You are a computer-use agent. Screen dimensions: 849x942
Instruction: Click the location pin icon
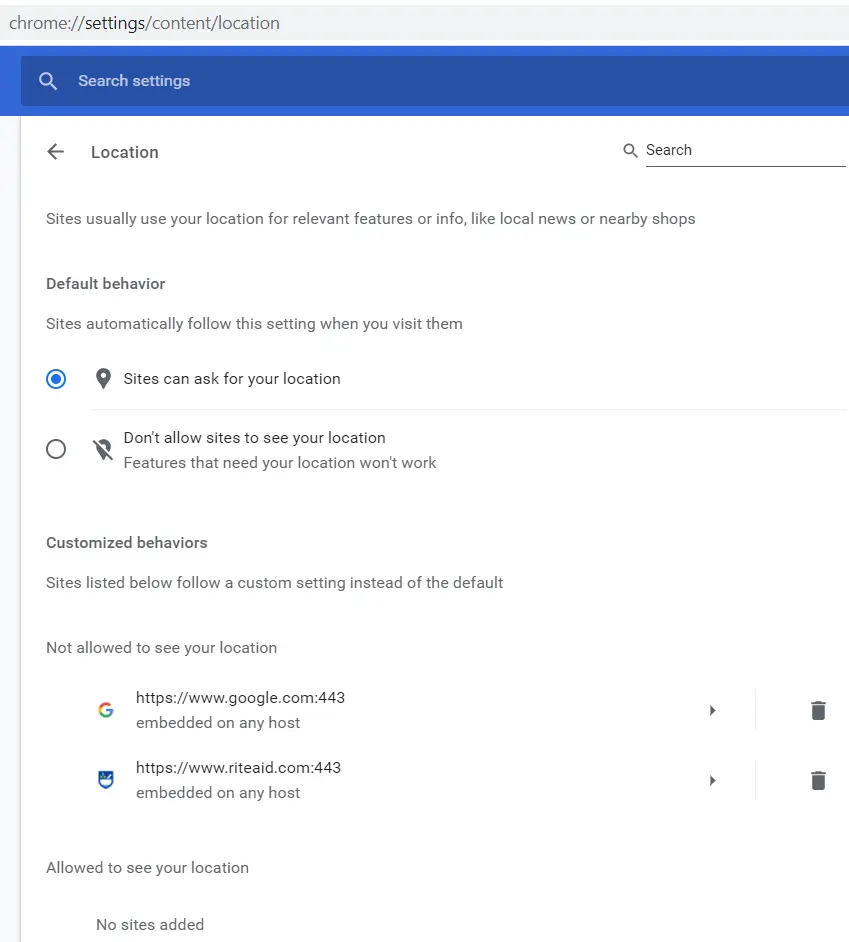tap(102, 379)
